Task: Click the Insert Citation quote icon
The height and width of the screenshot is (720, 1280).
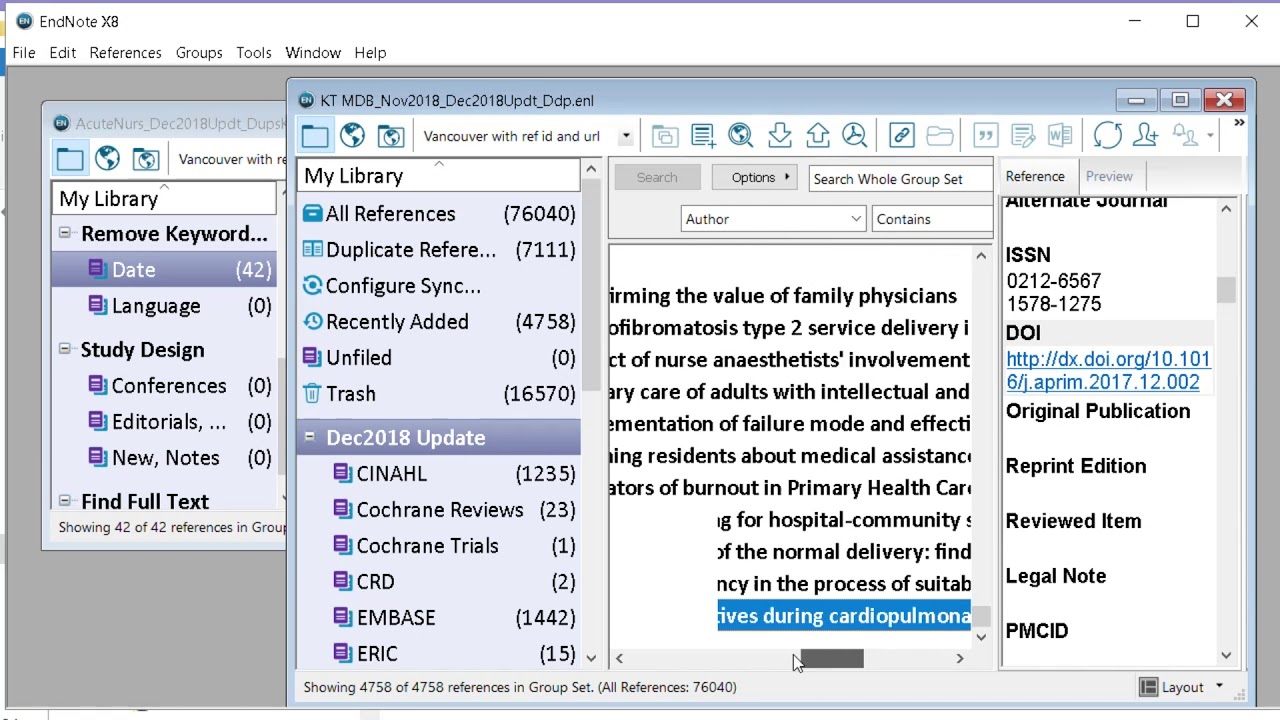Action: pos(985,136)
